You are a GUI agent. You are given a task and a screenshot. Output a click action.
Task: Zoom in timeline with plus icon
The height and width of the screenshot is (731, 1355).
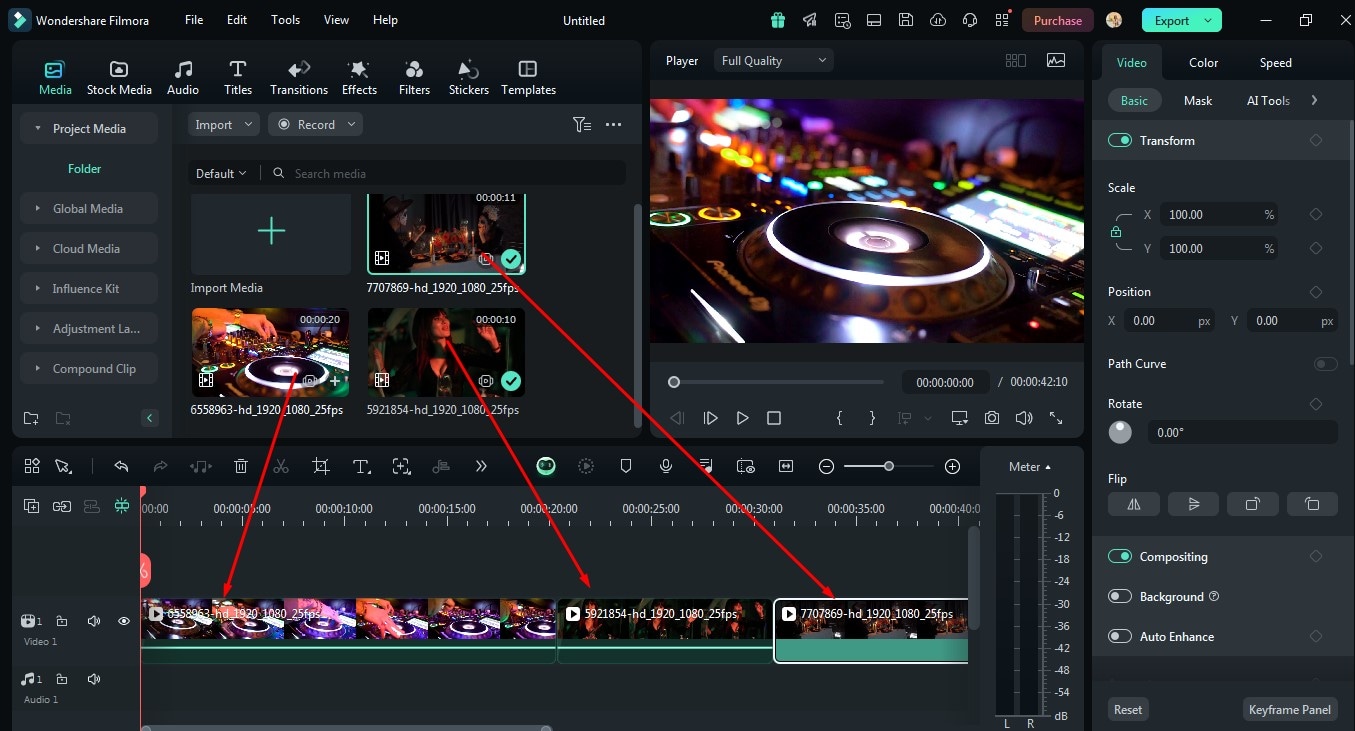tap(953, 466)
